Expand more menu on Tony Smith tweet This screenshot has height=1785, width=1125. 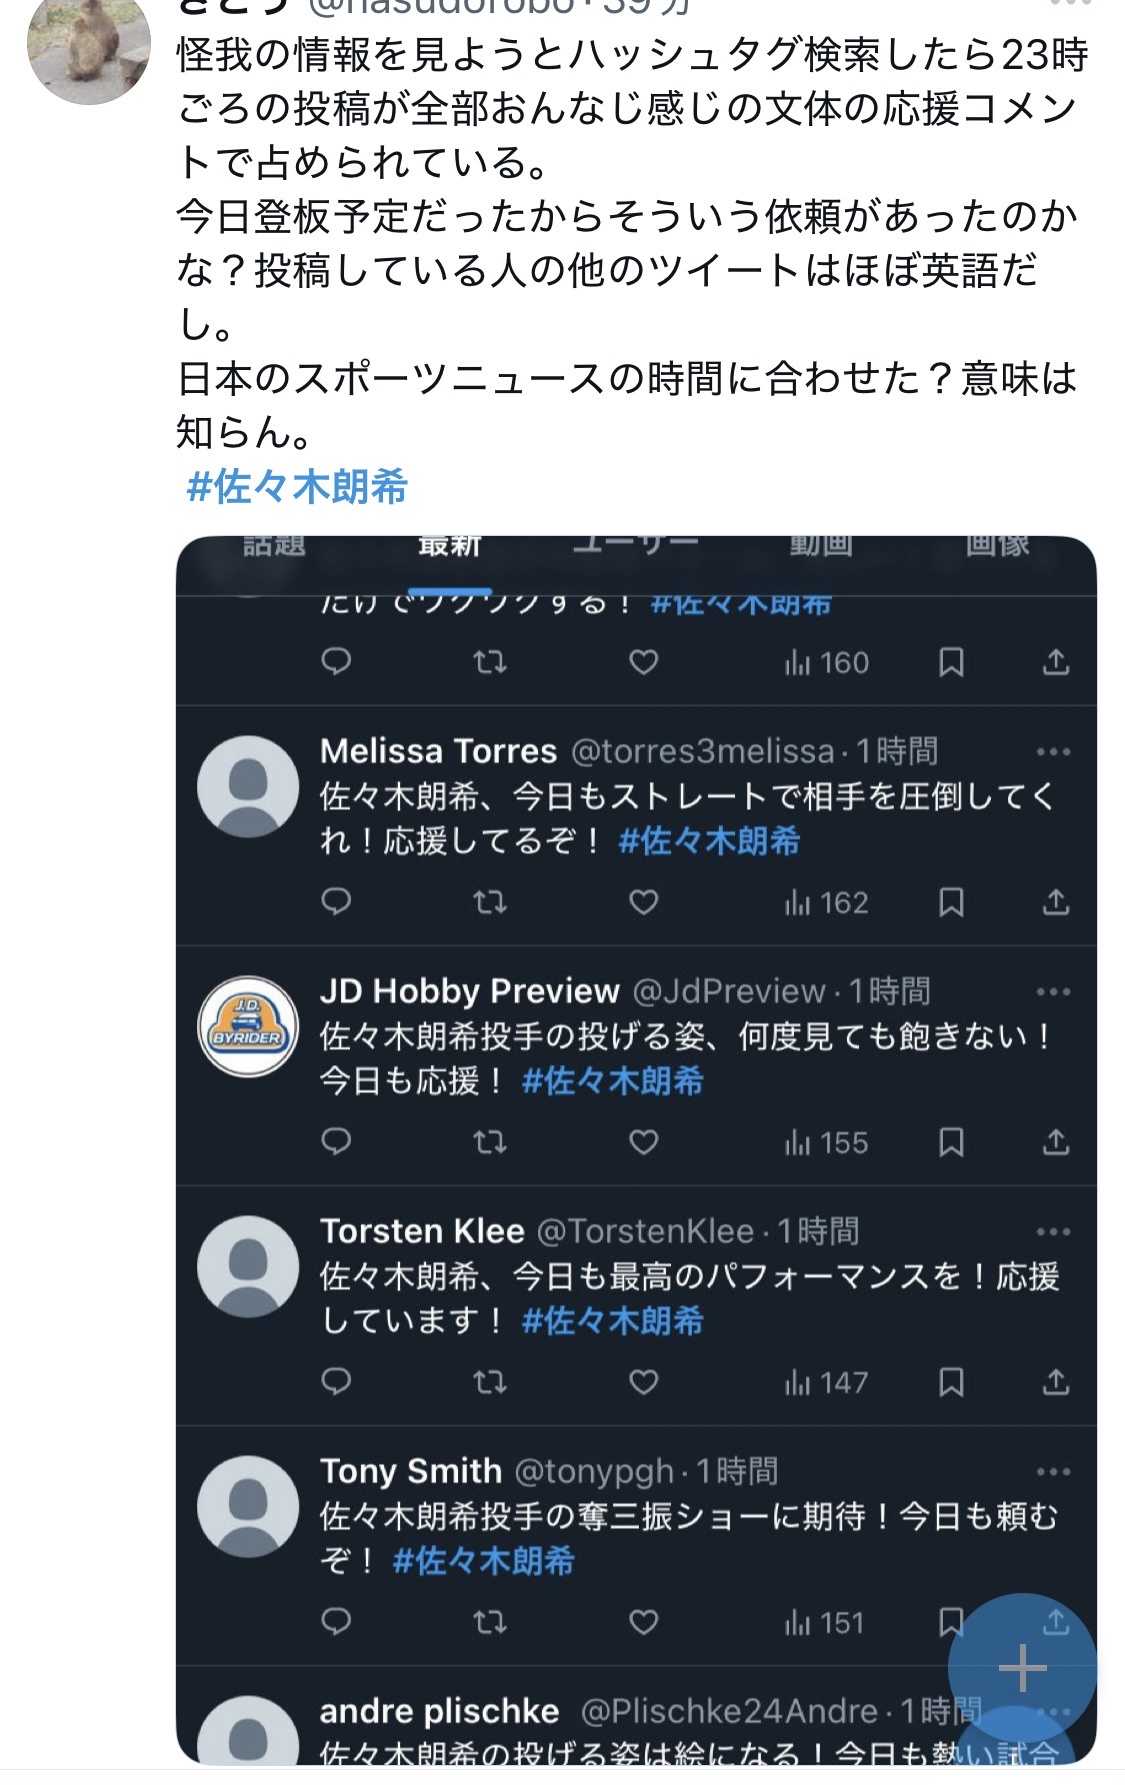[1054, 1472]
